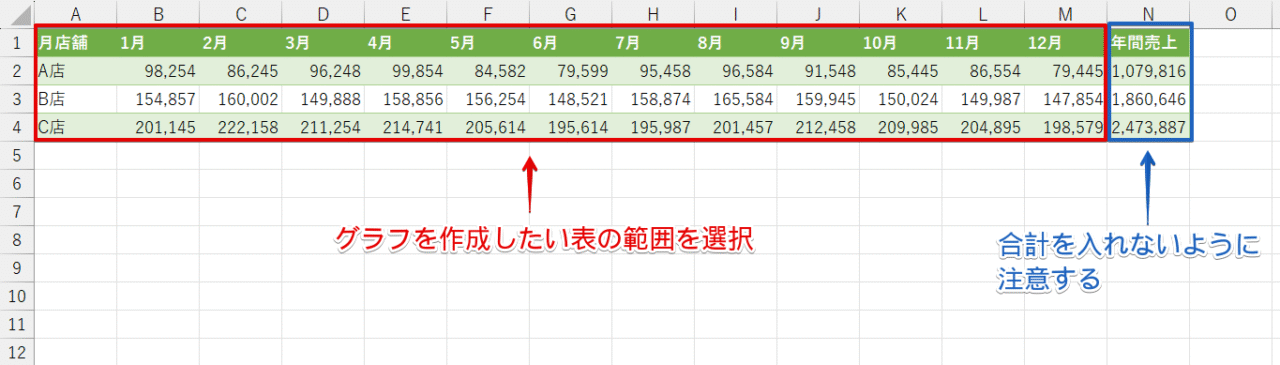Image resolution: width=1280 pixels, height=365 pixels.
Task: Click cell with value 222,158
Action: tap(241, 127)
